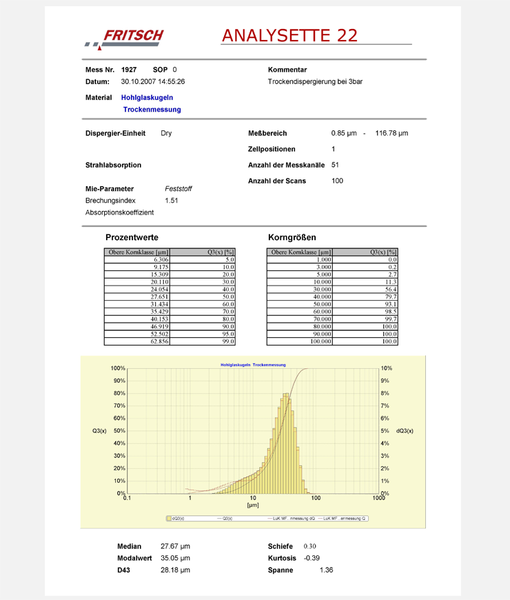
Task: Select measurement number 1927
Action: [129, 70]
